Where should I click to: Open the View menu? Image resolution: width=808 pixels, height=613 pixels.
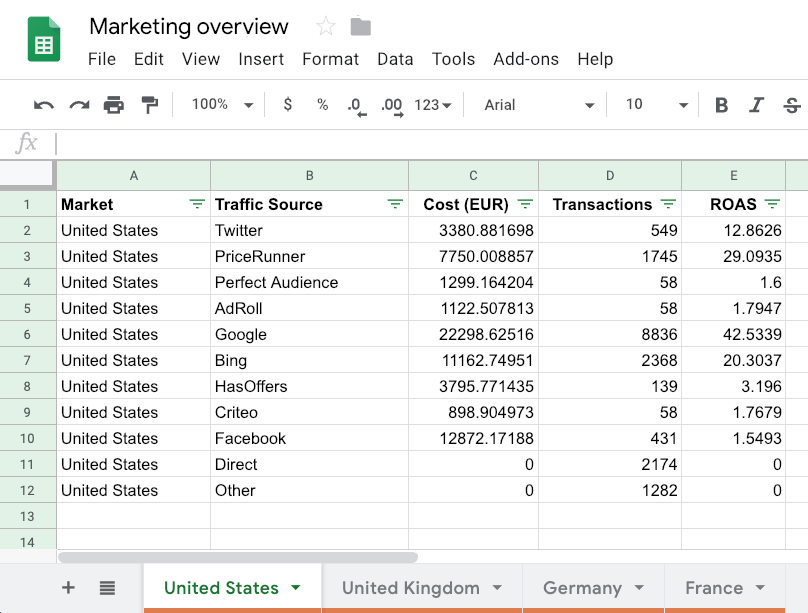pyautogui.click(x=200, y=59)
